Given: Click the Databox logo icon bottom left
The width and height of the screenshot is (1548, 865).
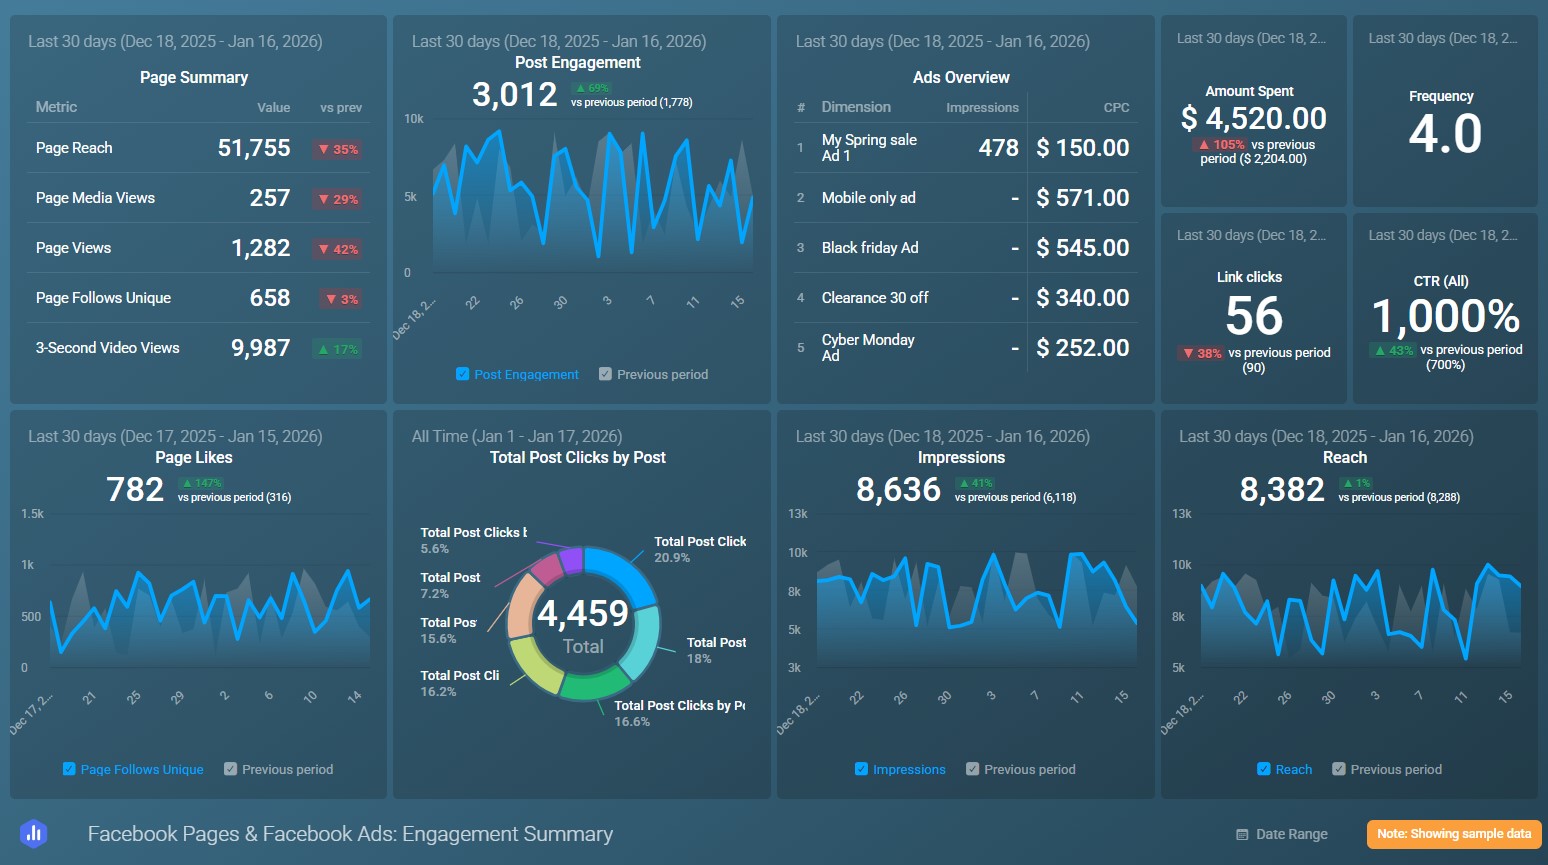Looking at the screenshot, I should [x=33, y=833].
